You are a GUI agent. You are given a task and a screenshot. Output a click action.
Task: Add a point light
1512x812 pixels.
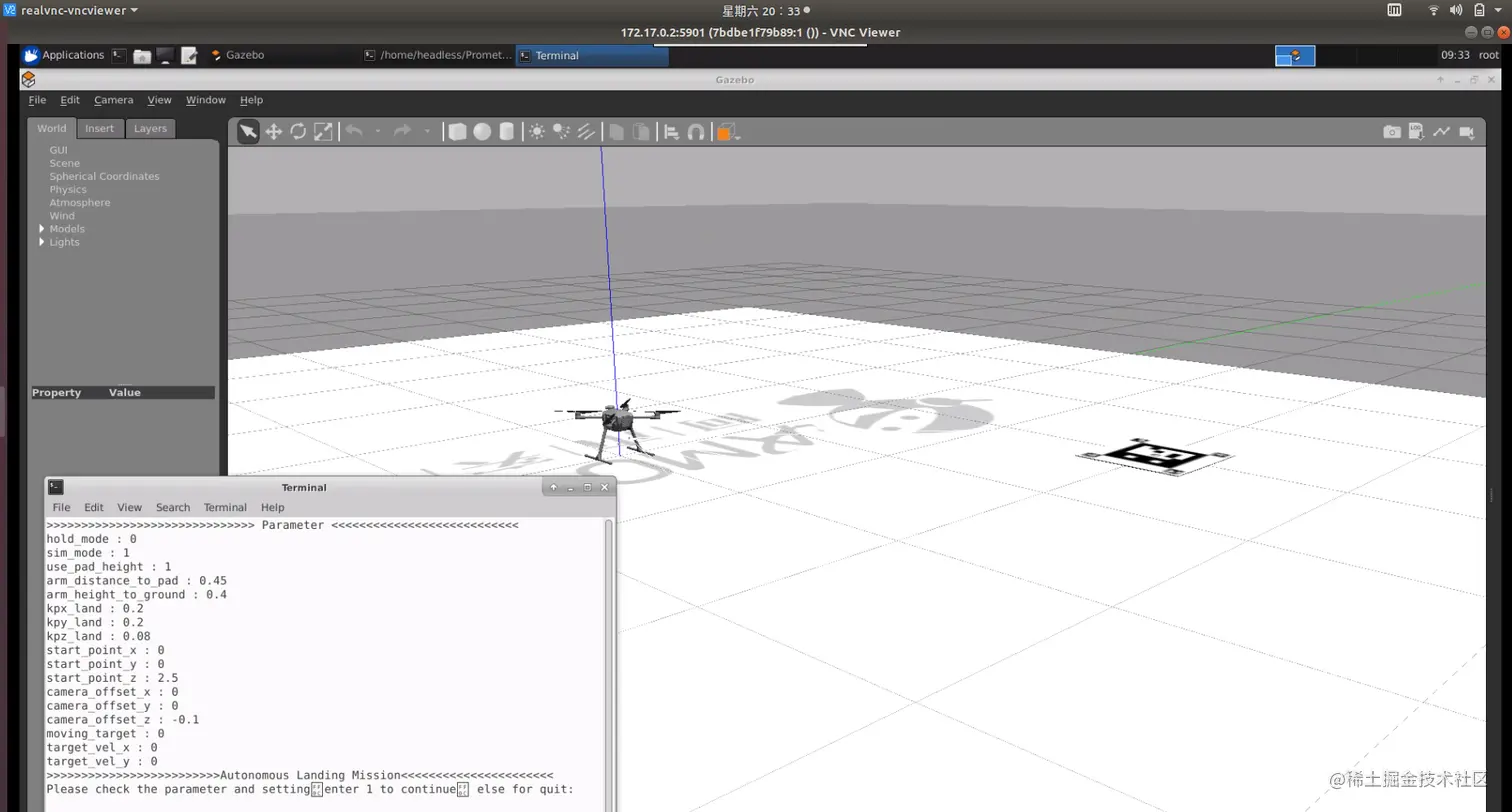[x=537, y=131]
